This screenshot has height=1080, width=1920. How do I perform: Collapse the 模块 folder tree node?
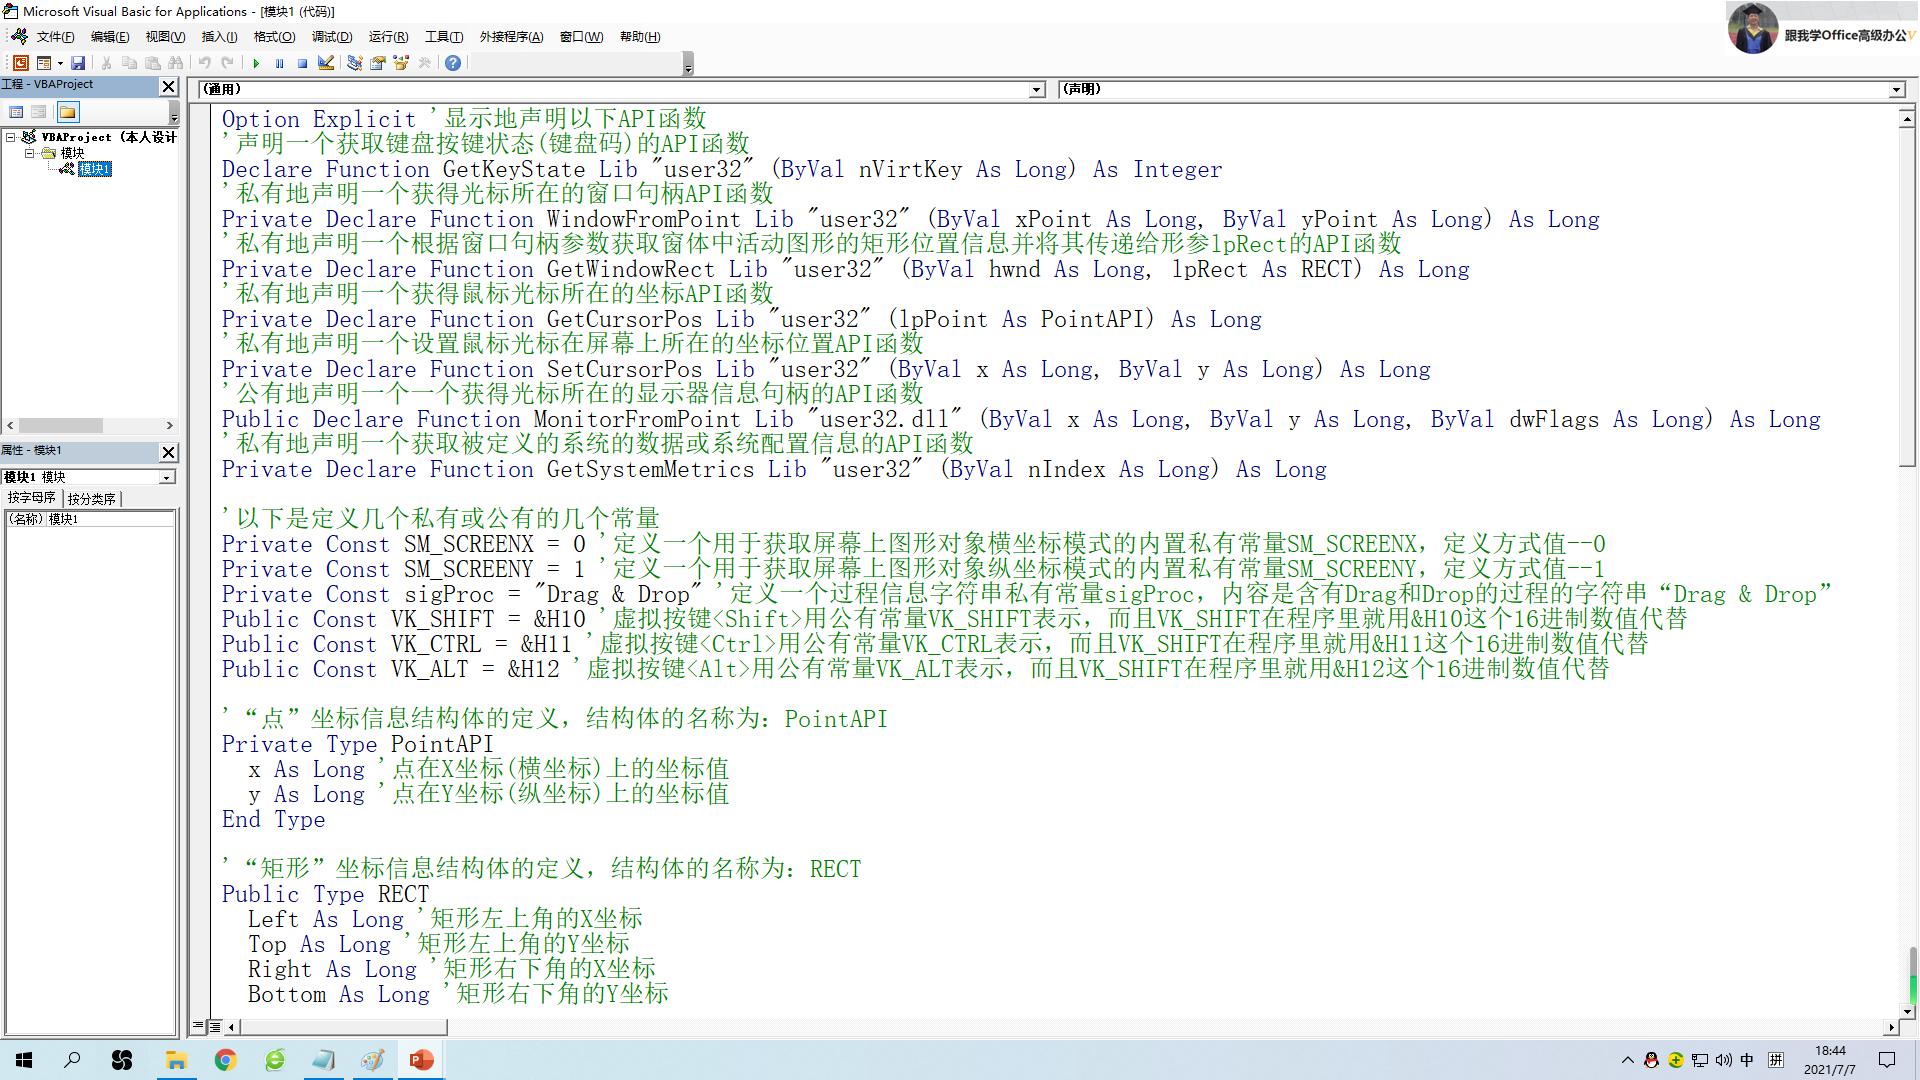(30, 153)
